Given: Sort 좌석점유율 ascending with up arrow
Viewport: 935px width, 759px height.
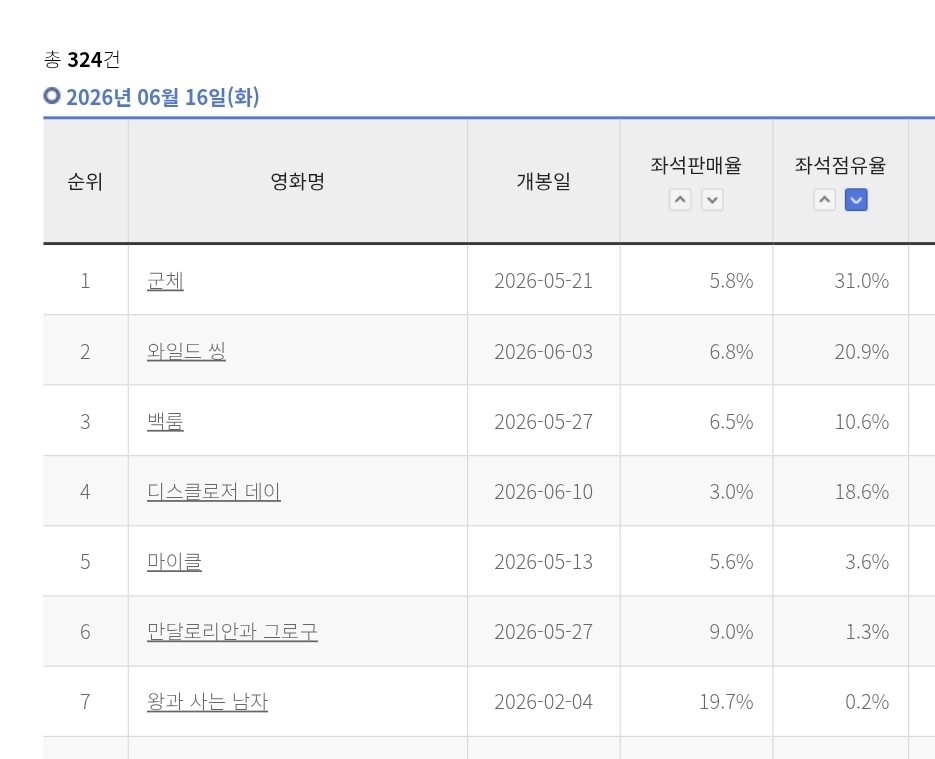Looking at the screenshot, I should pyautogui.click(x=824, y=200).
